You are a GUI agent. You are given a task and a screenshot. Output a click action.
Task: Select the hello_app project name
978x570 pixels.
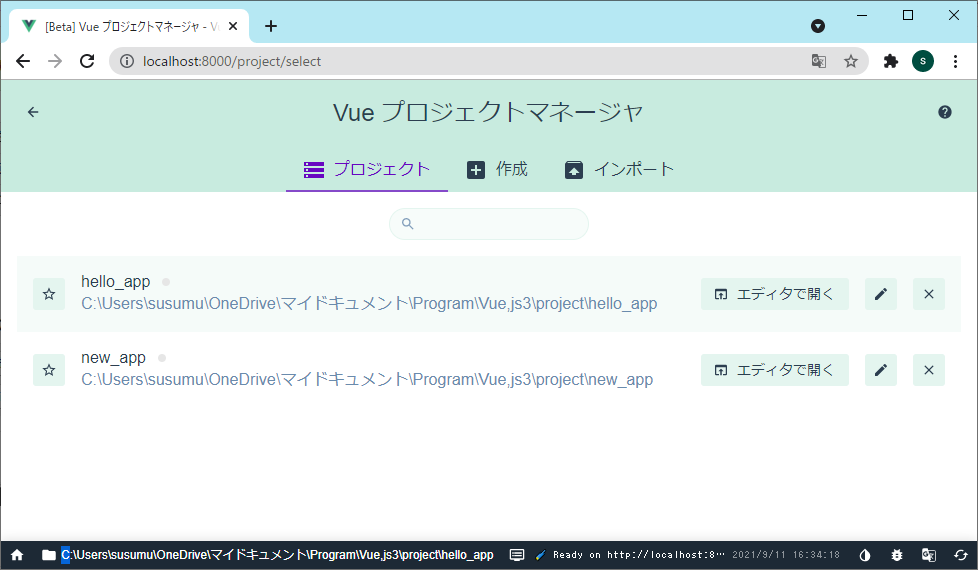tap(115, 282)
